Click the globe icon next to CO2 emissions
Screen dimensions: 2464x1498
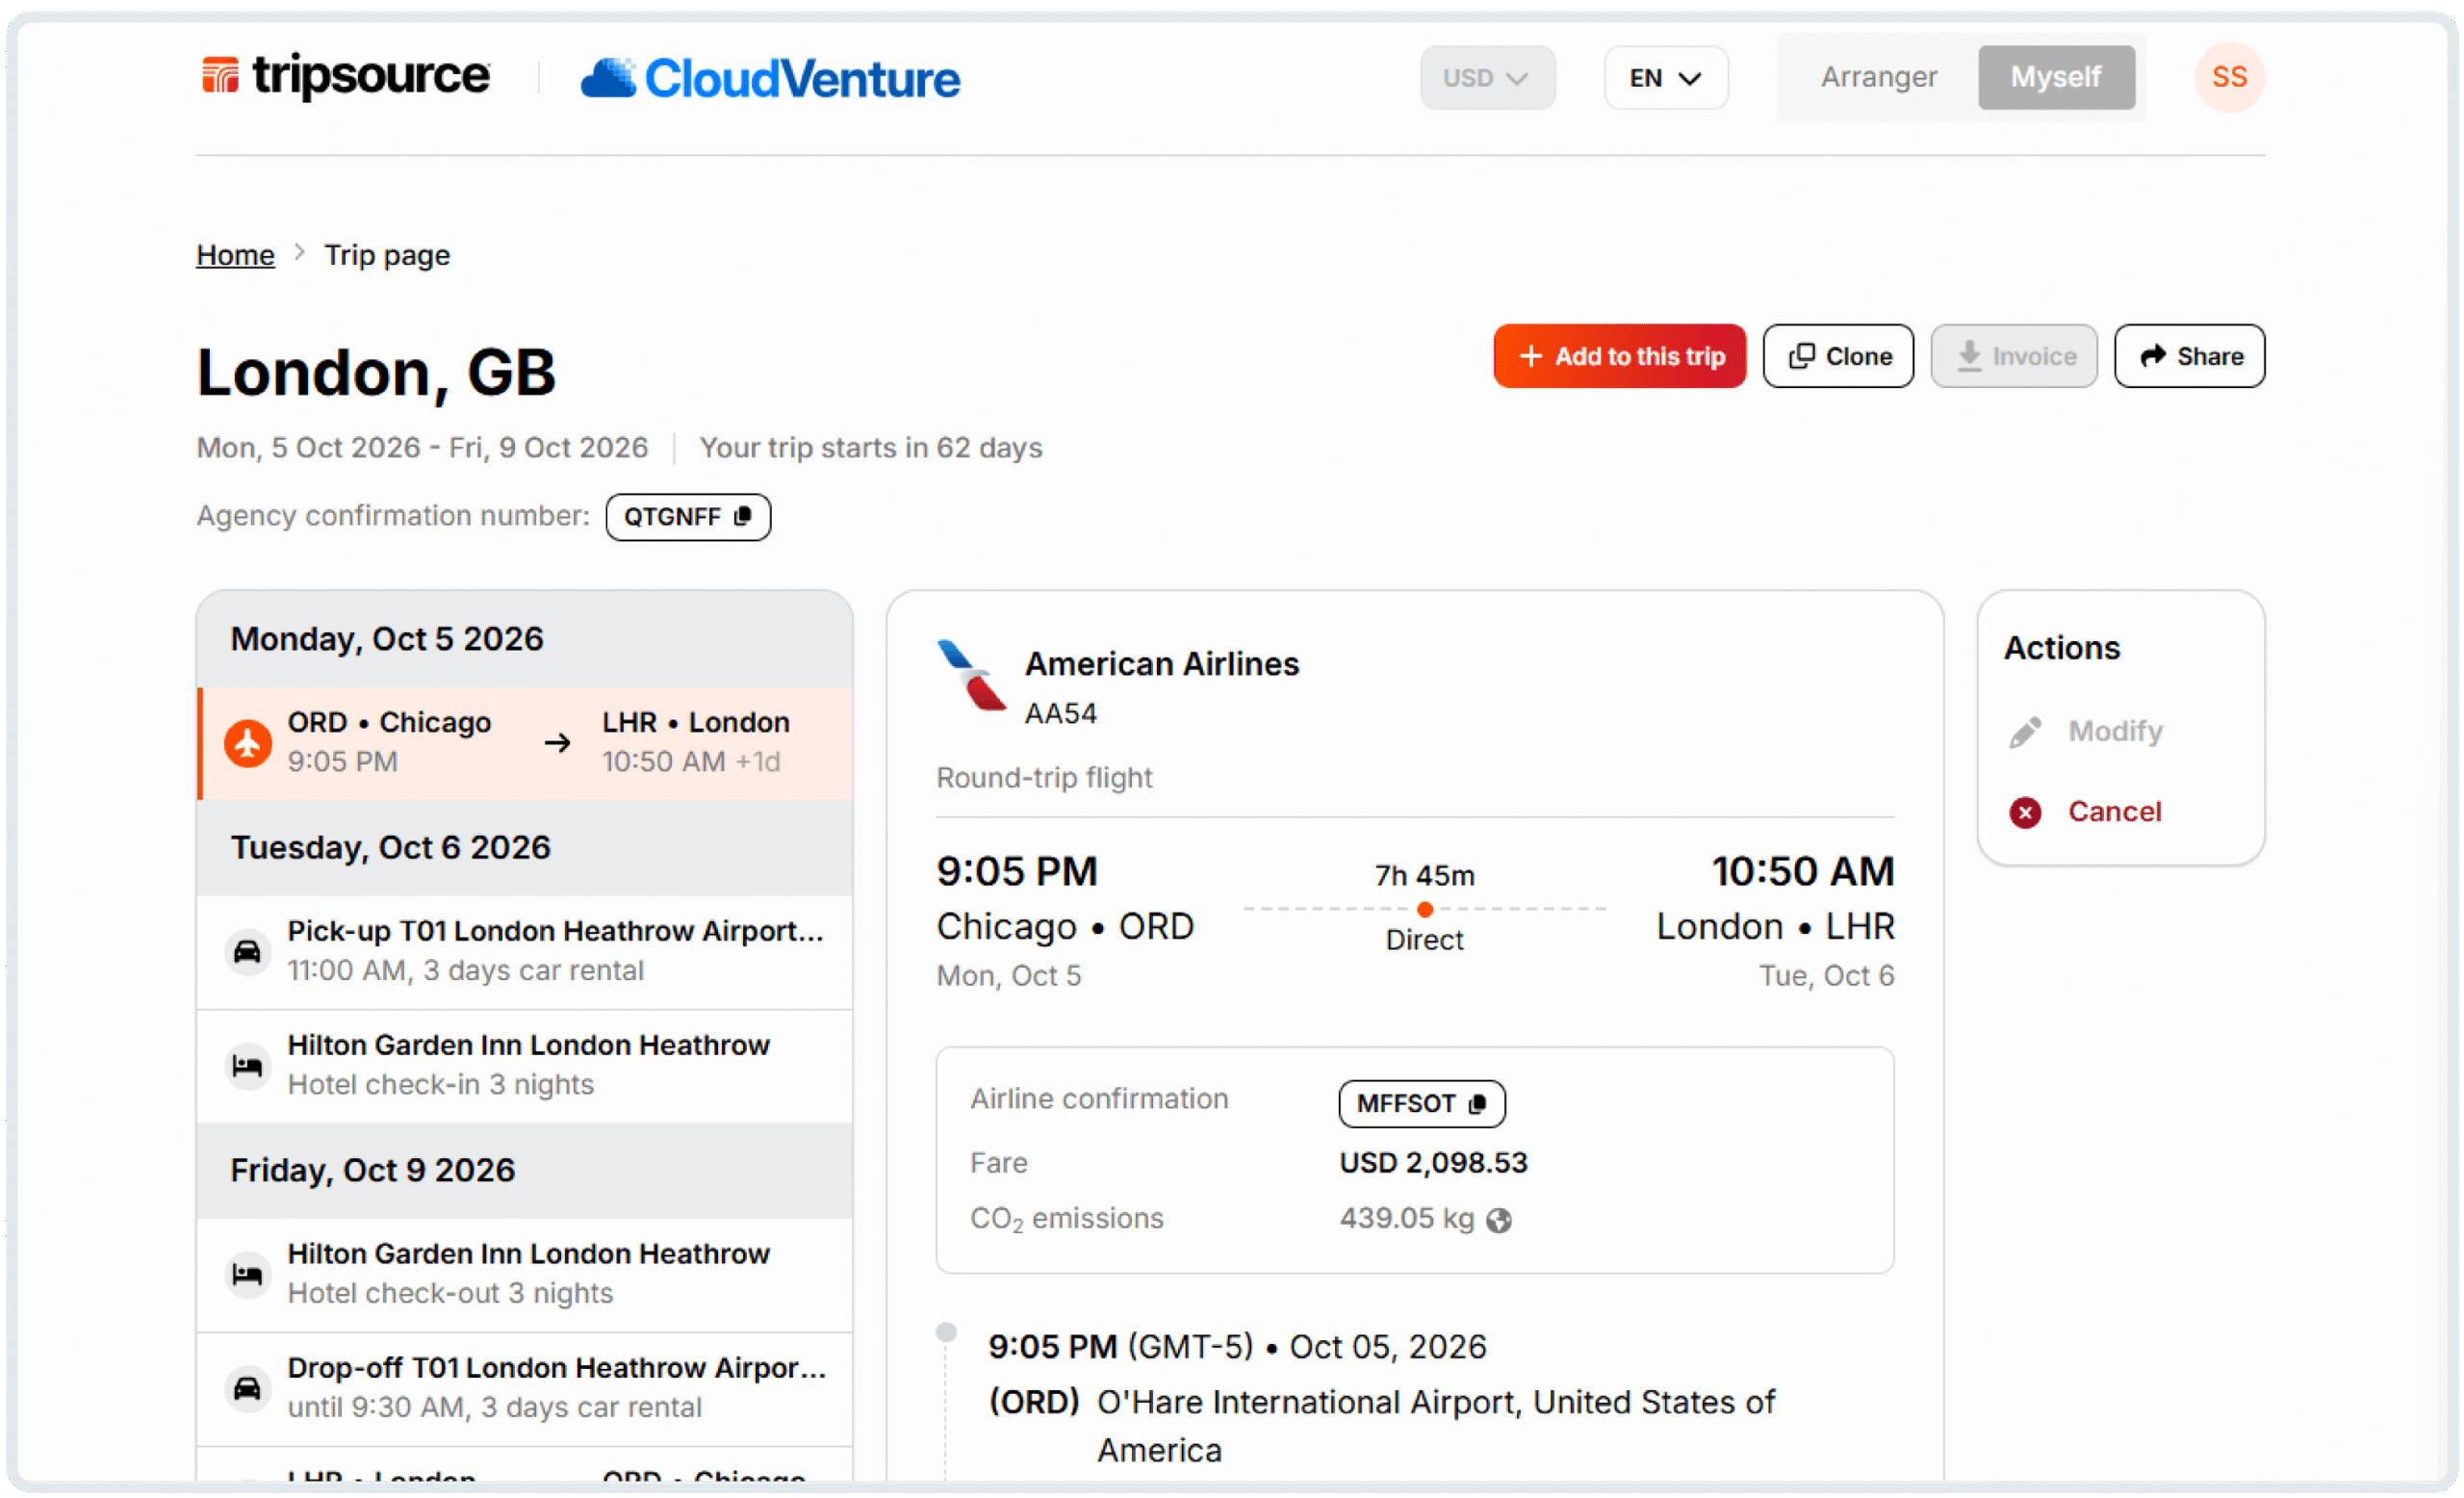1498,1220
